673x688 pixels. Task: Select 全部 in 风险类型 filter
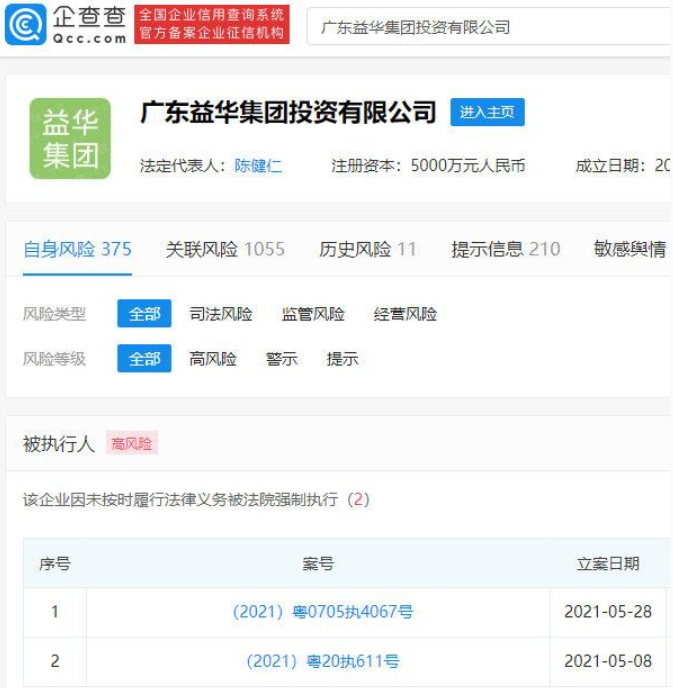click(x=144, y=314)
